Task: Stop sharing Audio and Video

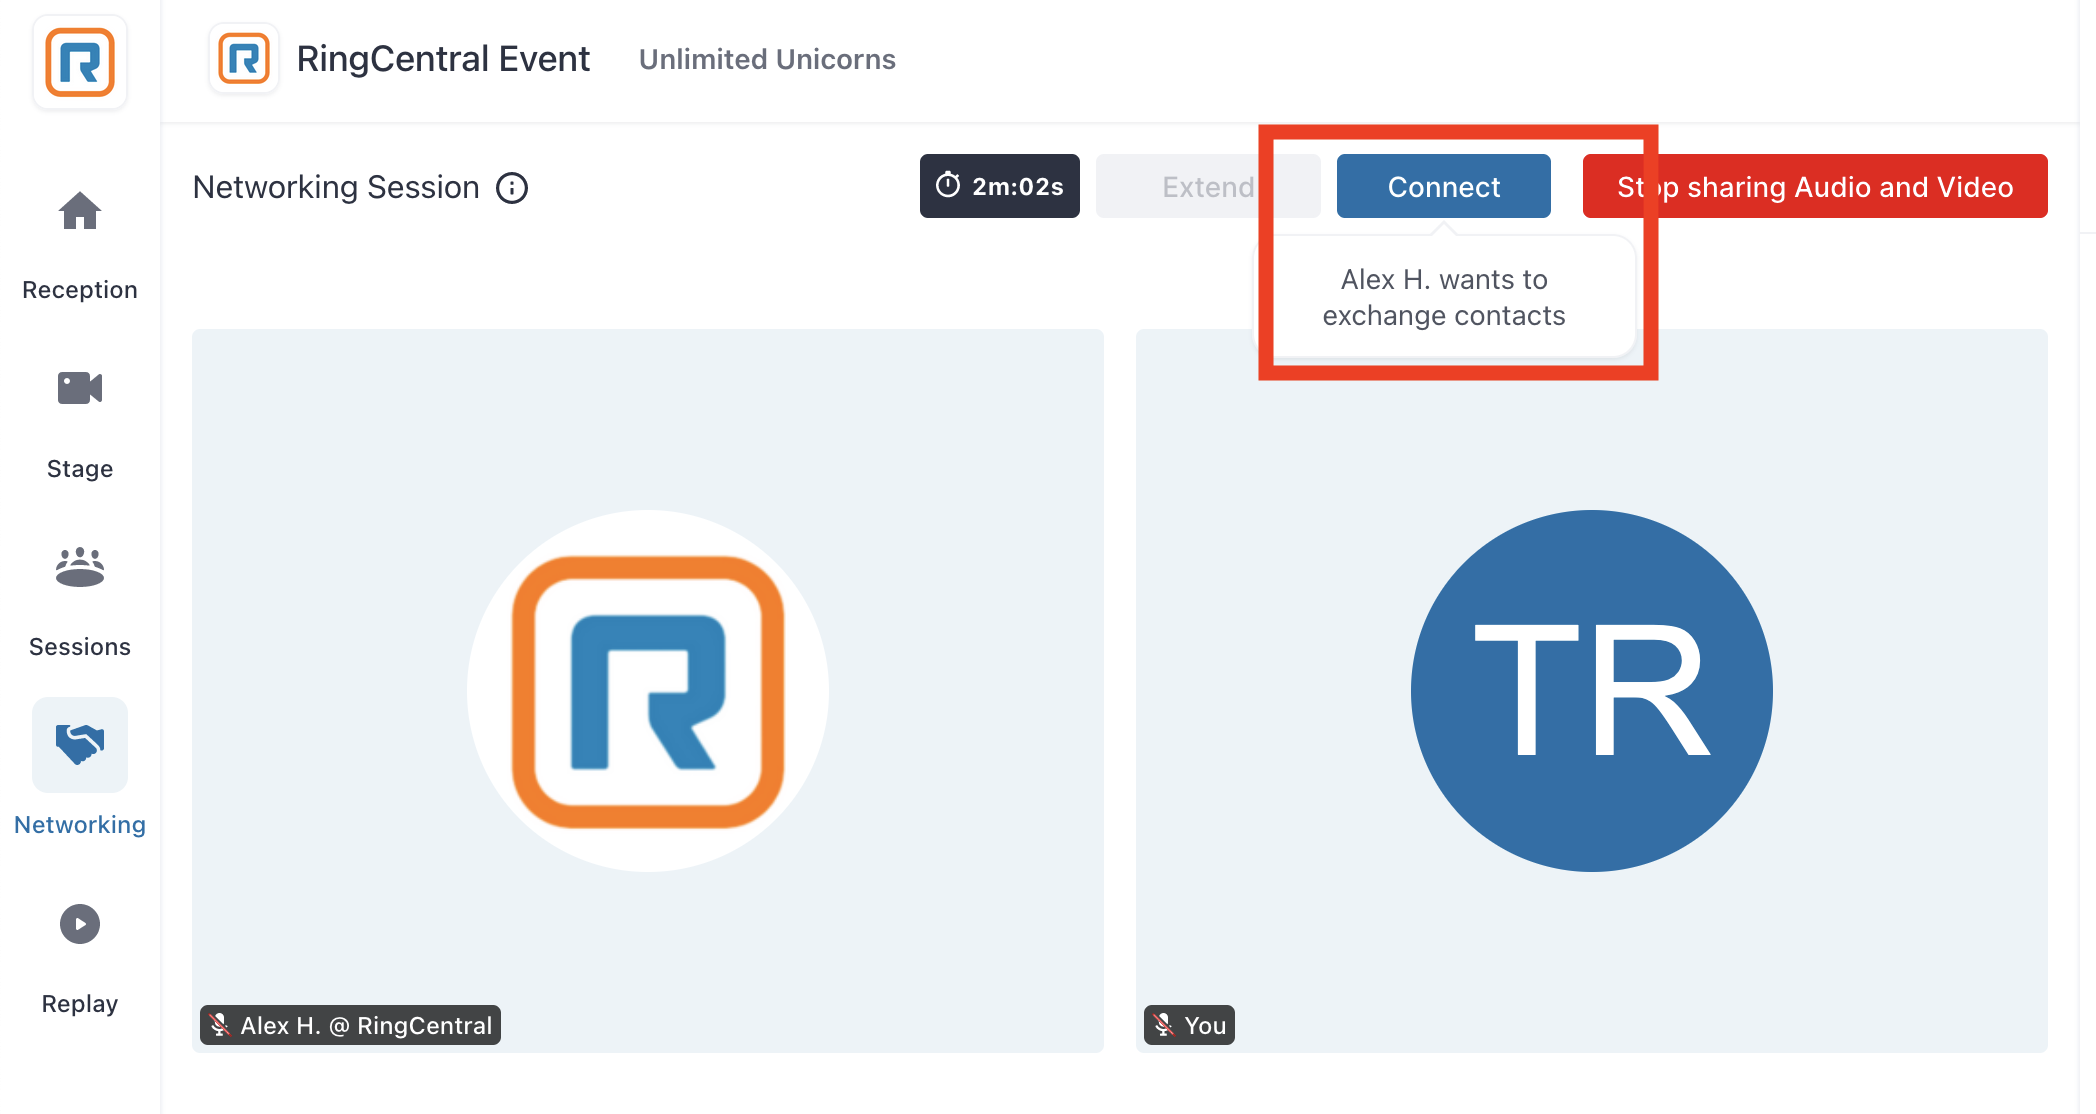Action: (1815, 187)
